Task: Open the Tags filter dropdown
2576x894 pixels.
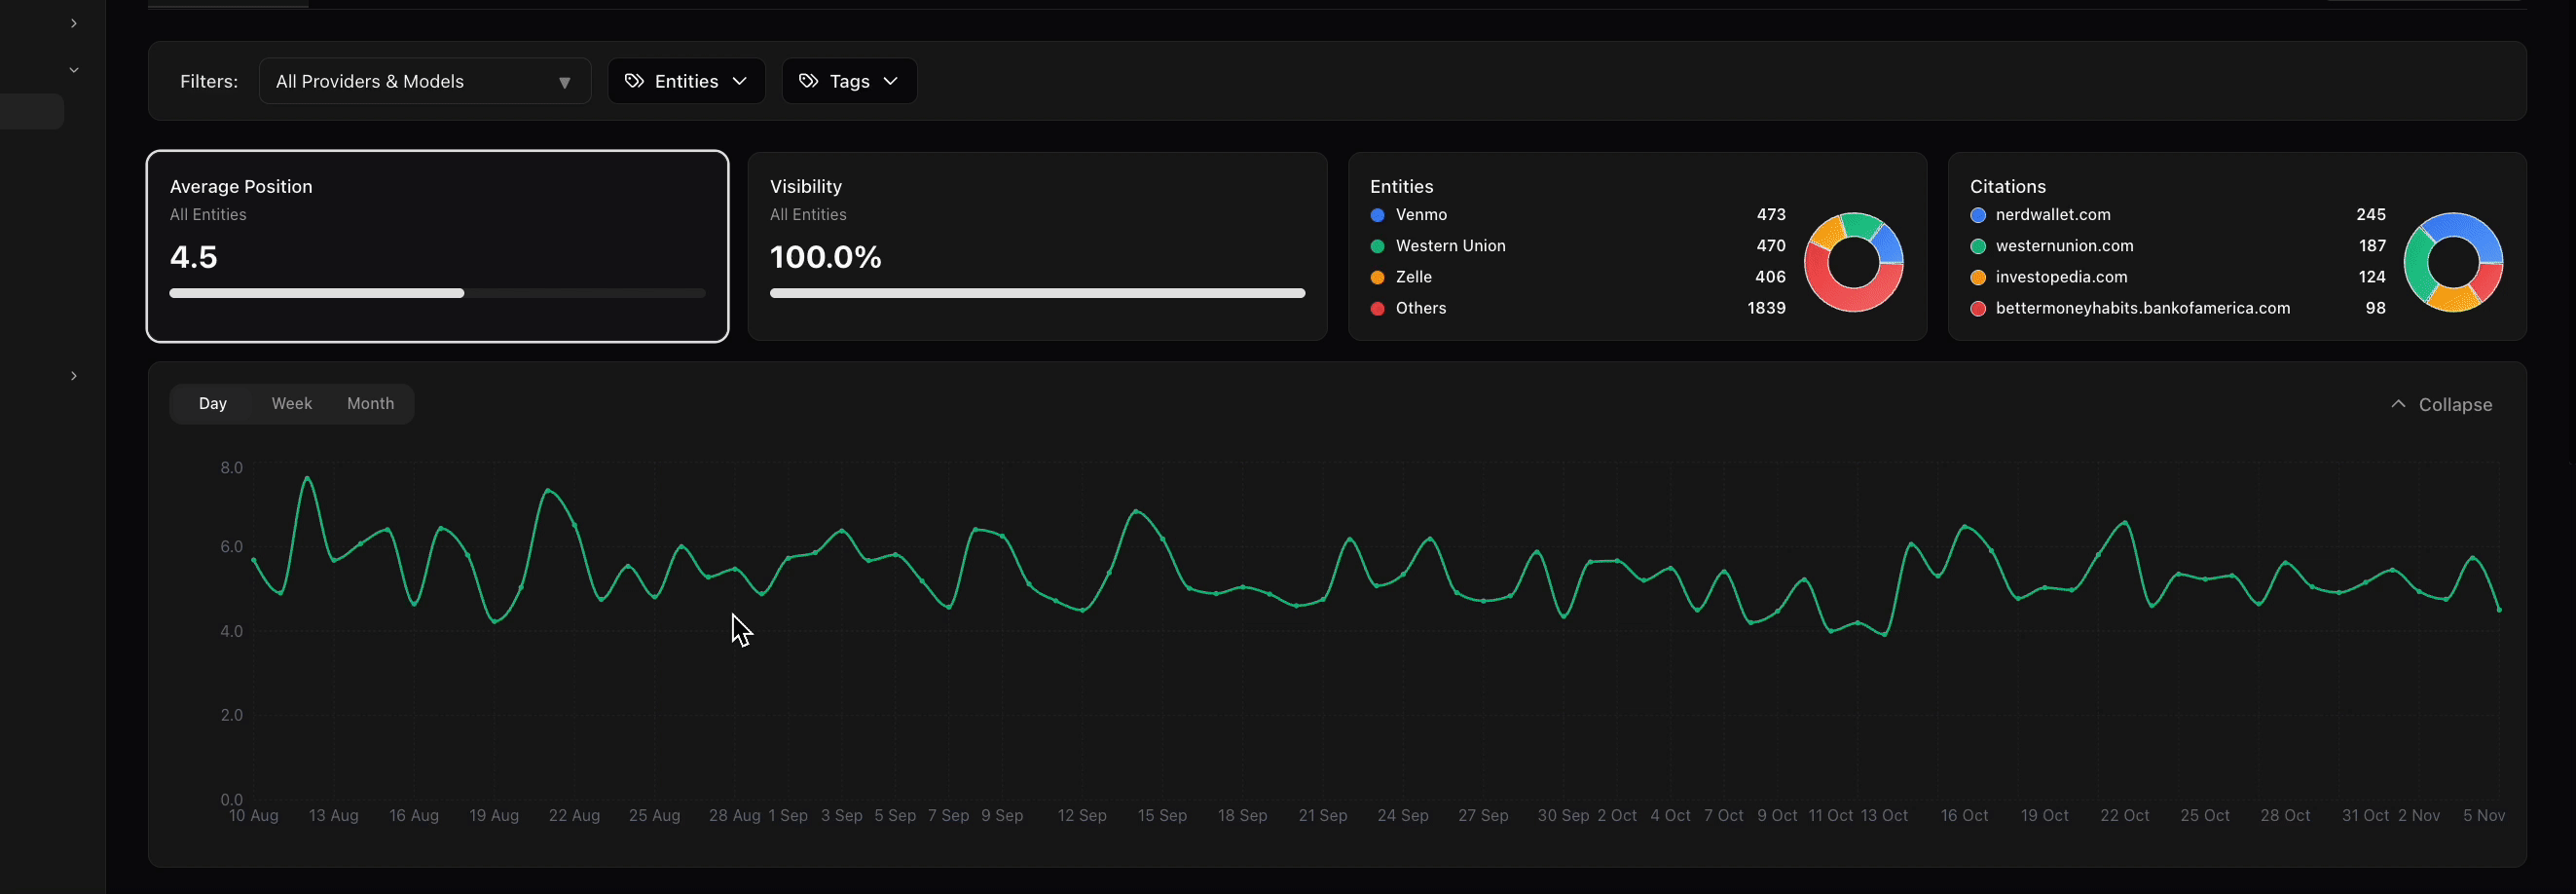Action: [x=849, y=81]
